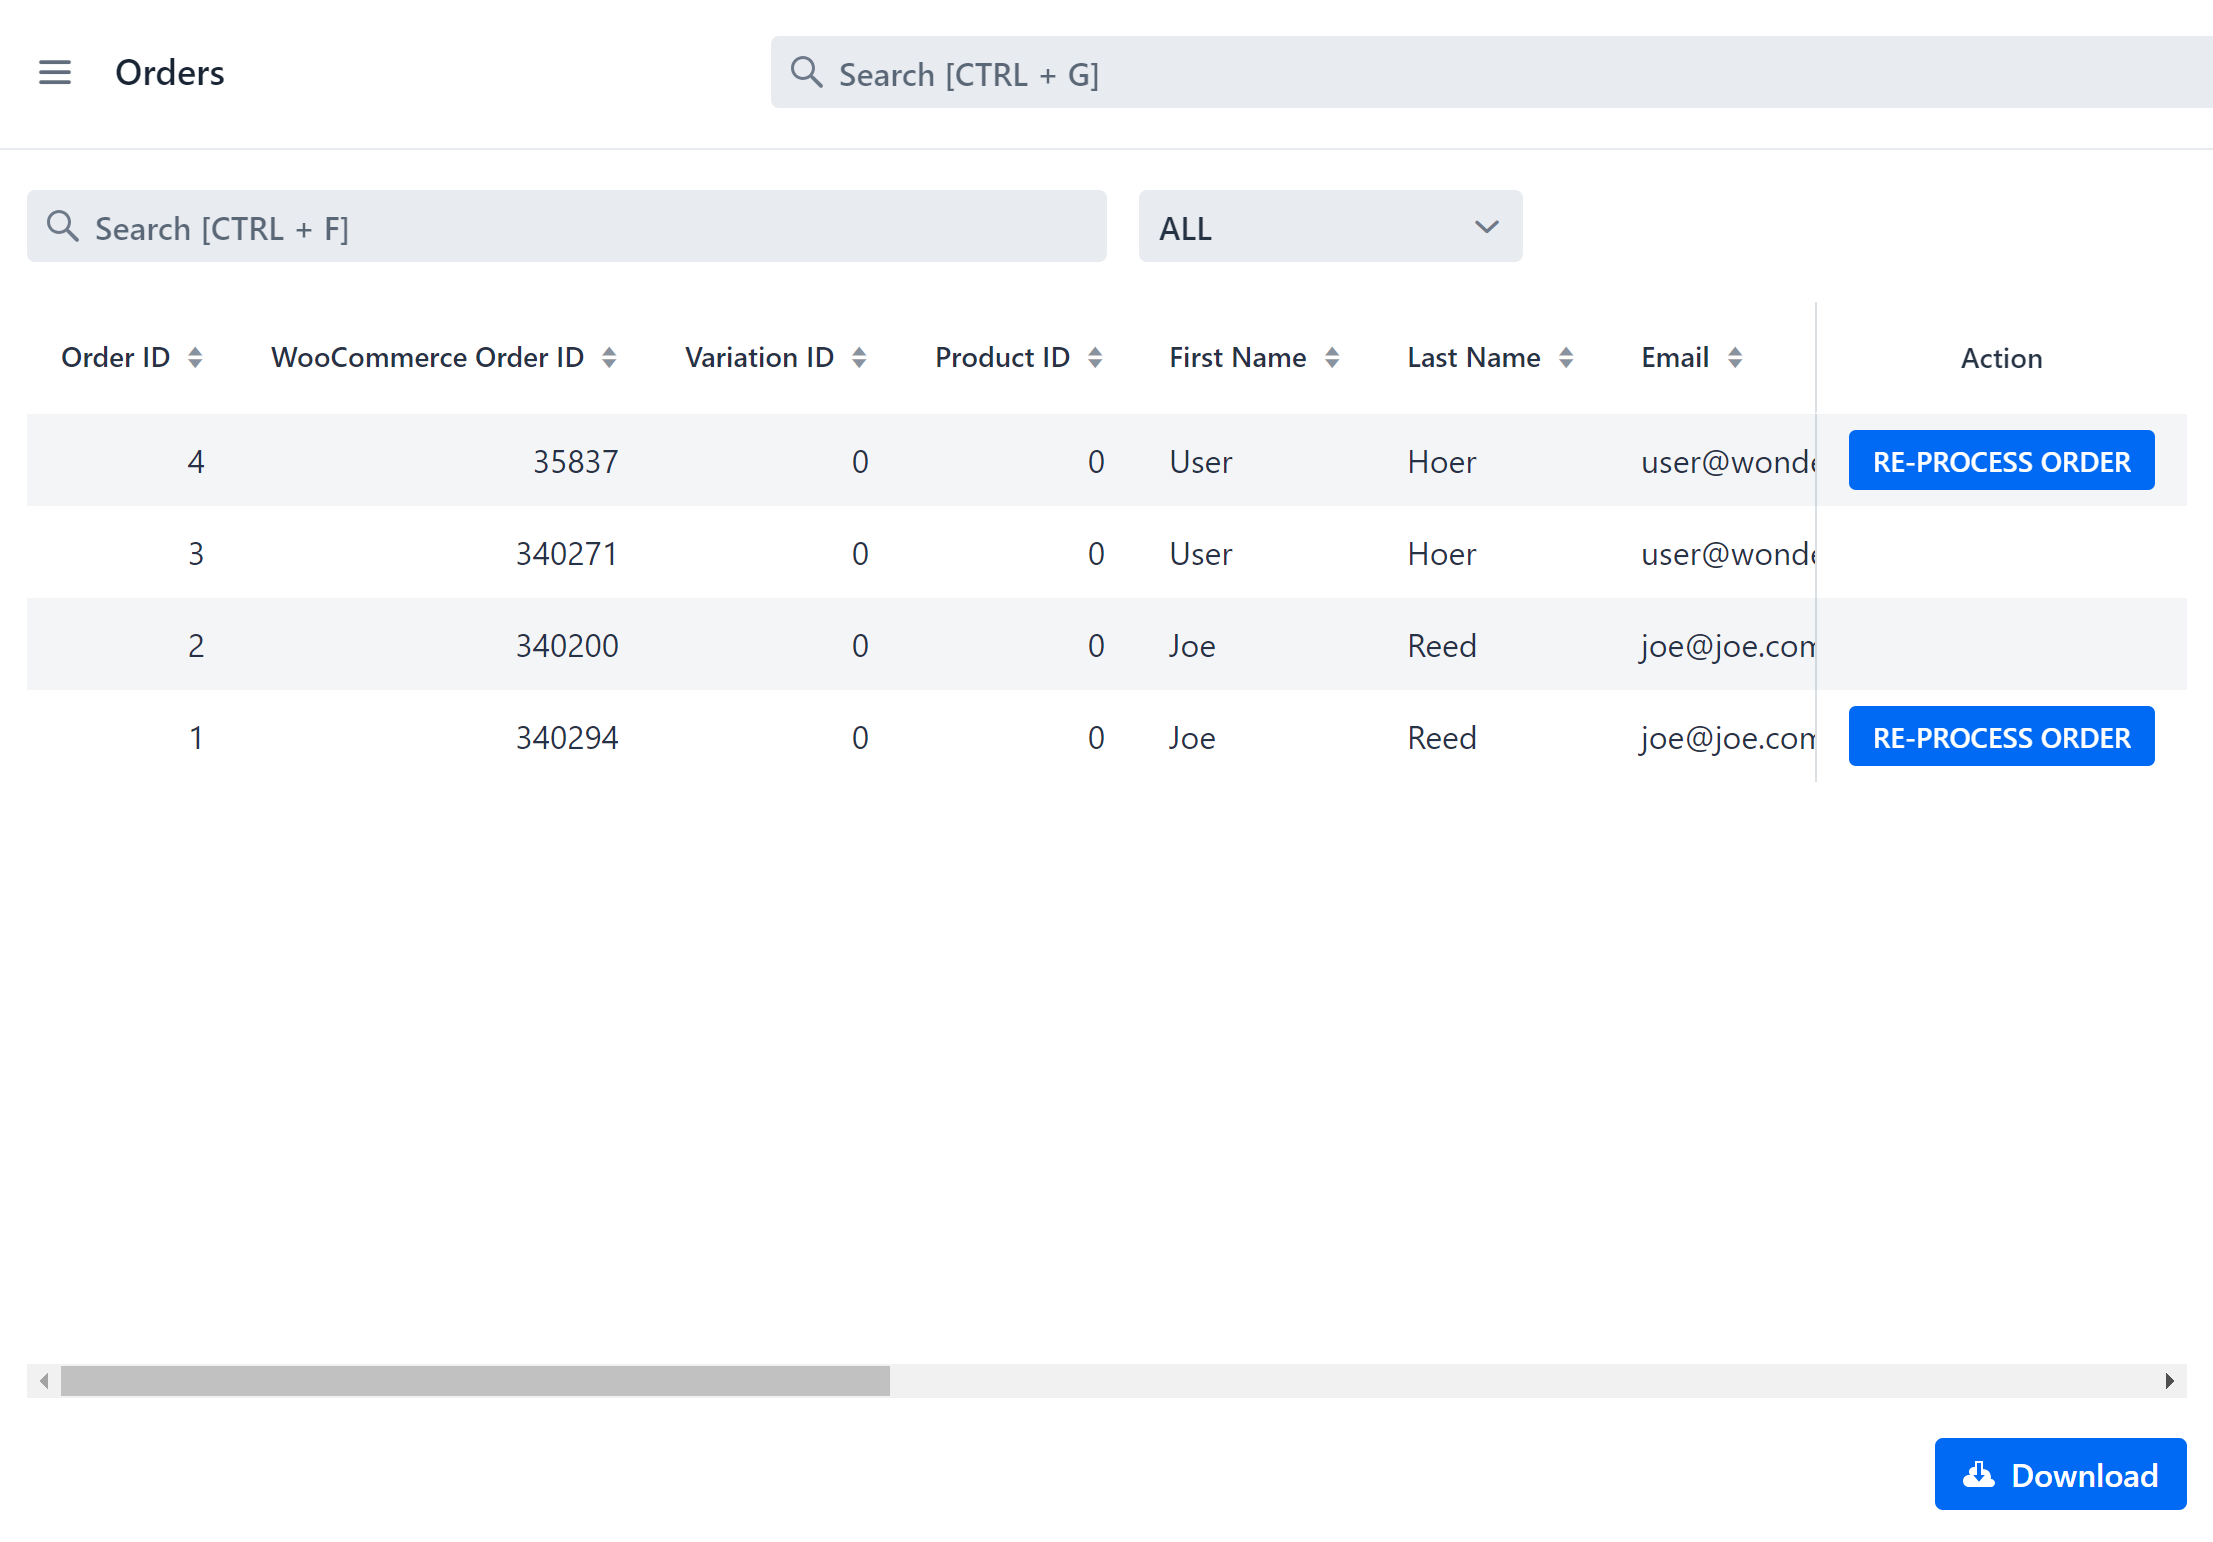Select the row for order 3
This screenshot has width=2213, height=1542.
900,553
